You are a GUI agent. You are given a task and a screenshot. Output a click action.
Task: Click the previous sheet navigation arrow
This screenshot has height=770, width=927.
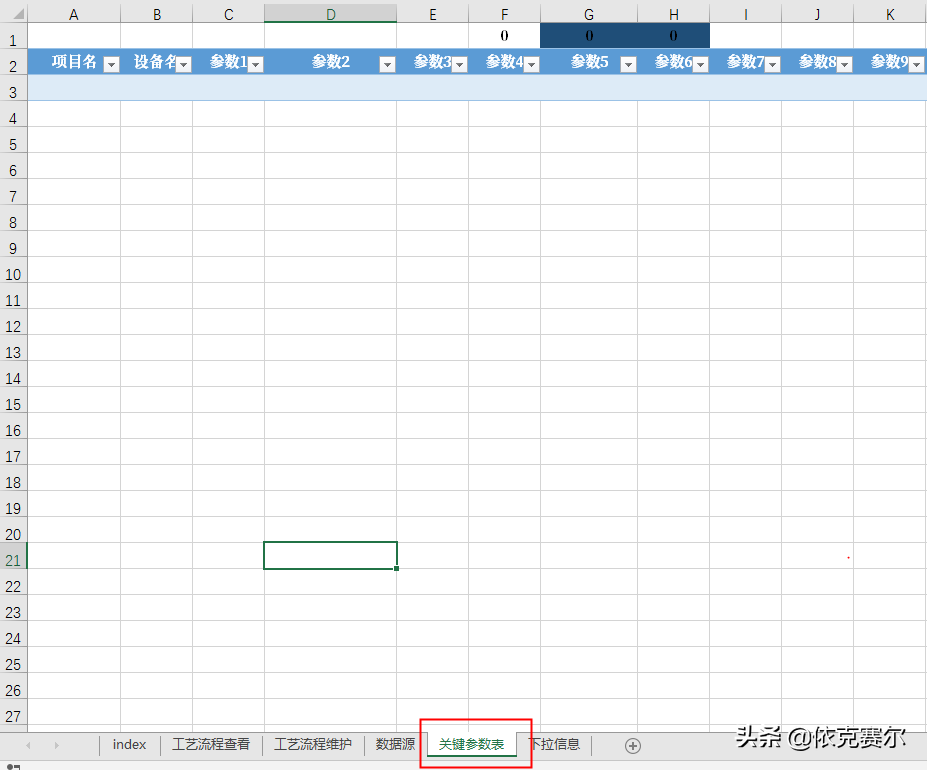tap(28, 746)
